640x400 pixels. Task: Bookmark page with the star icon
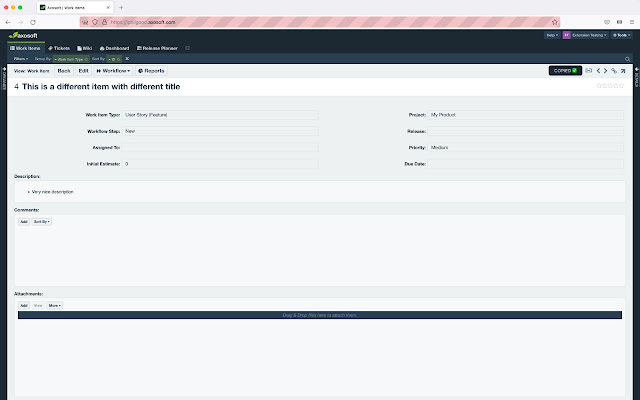(x=554, y=22)
